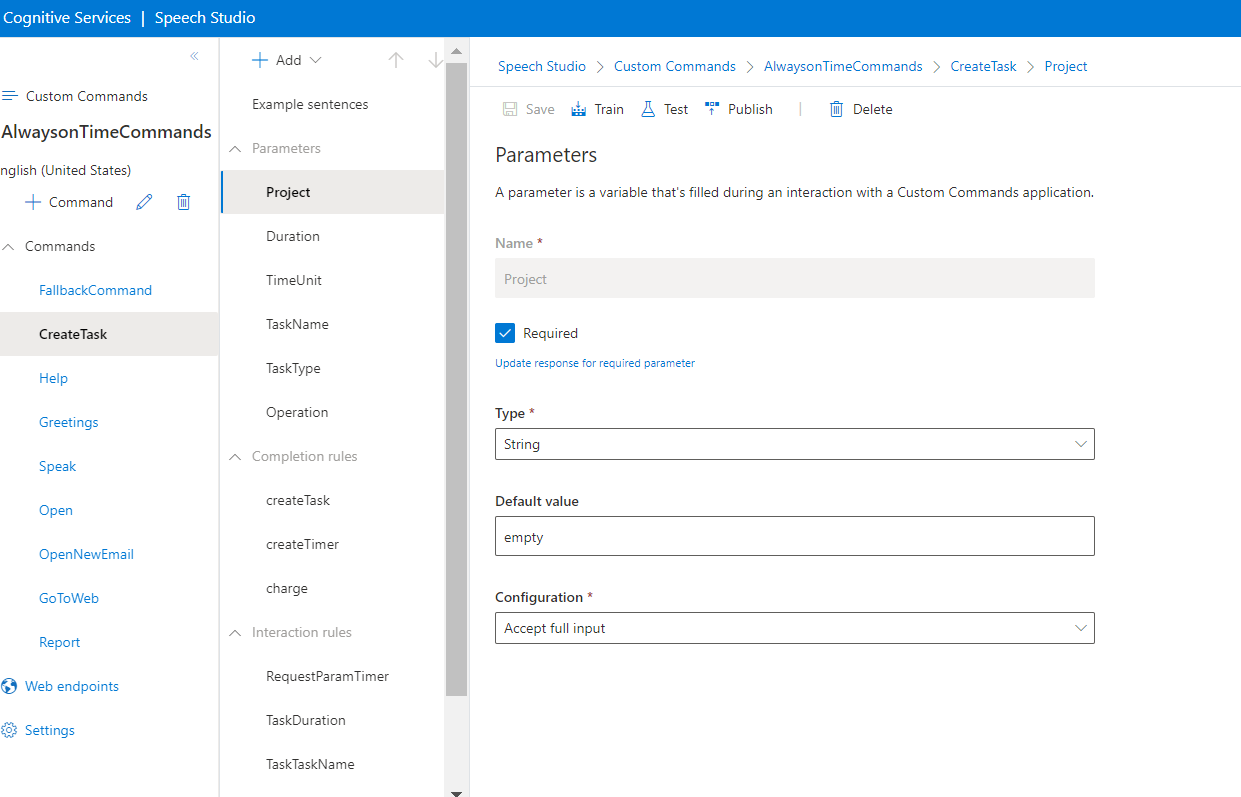This screenshot has width=1241, height=797.
Task: Open the Type dropdown showing String
Action: pos(794,443)
